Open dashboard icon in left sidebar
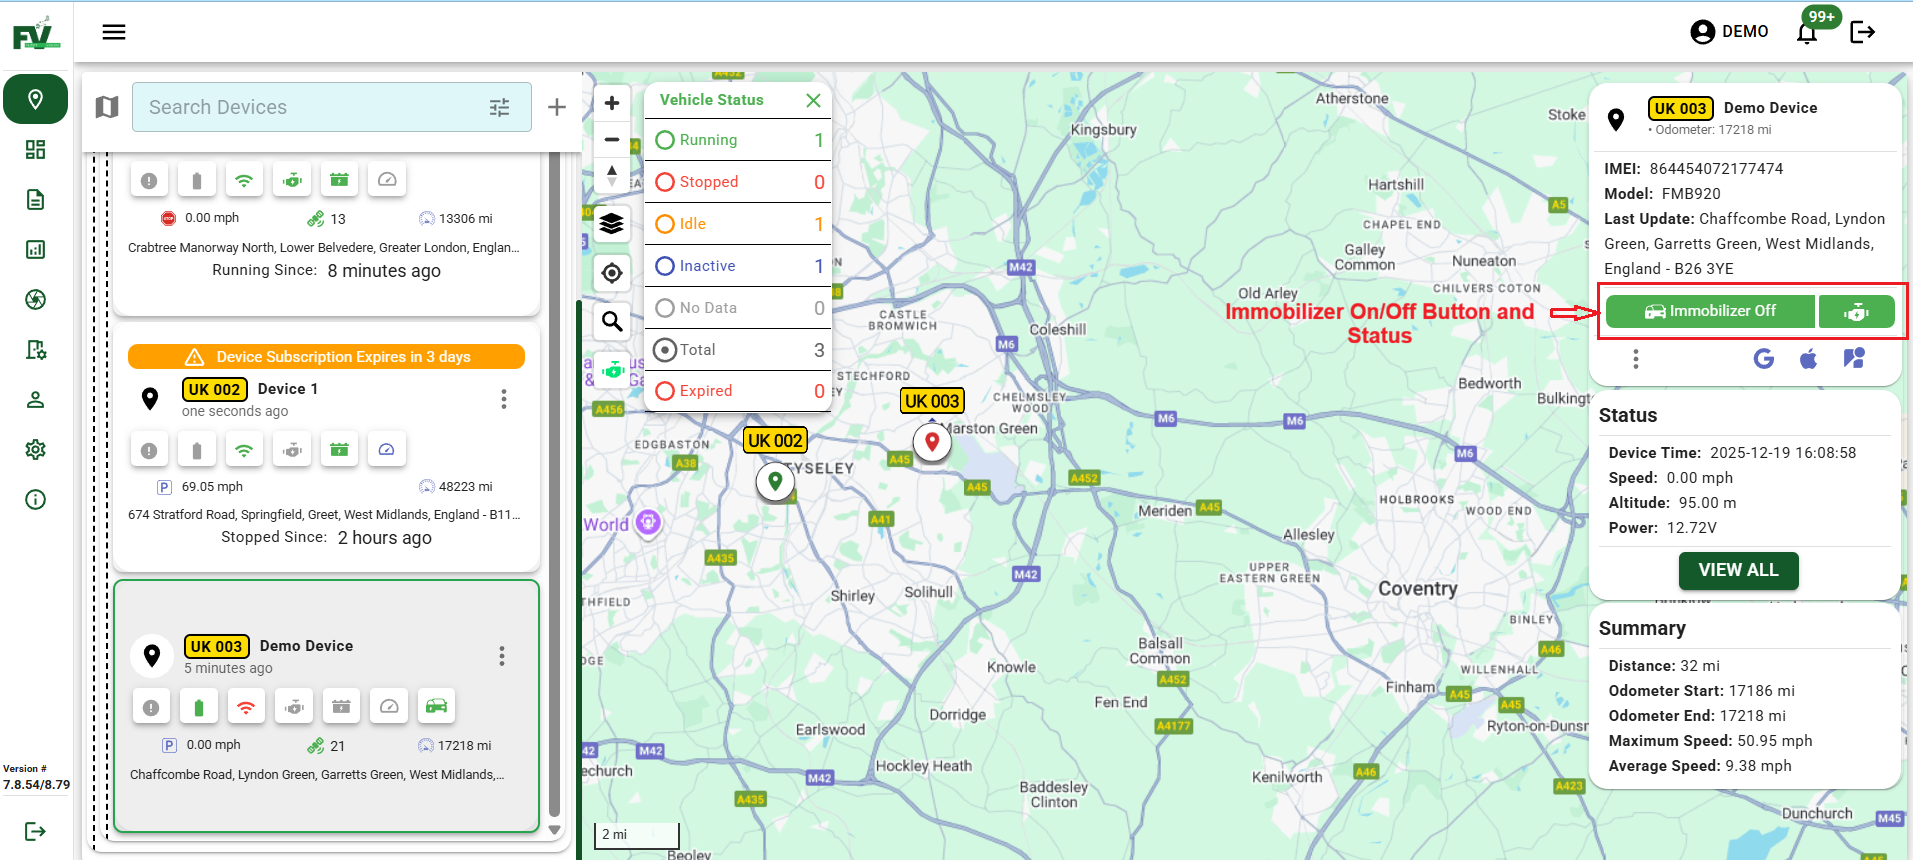1913x860 pixels. click(36, 150)
